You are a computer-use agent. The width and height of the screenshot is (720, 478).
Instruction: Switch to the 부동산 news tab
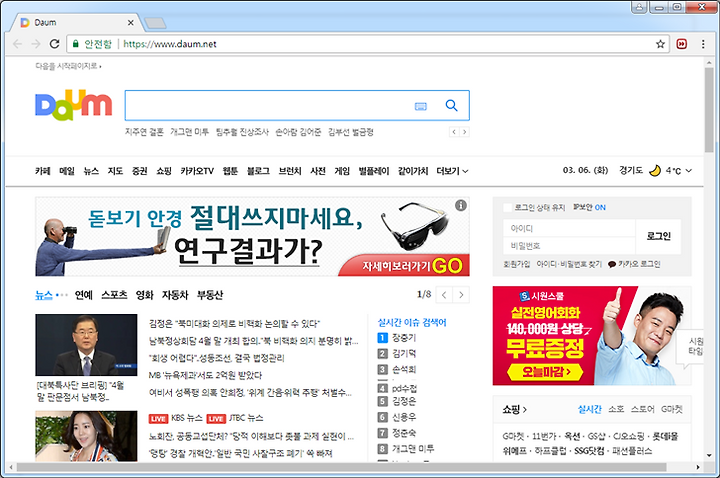coord(210,295)
